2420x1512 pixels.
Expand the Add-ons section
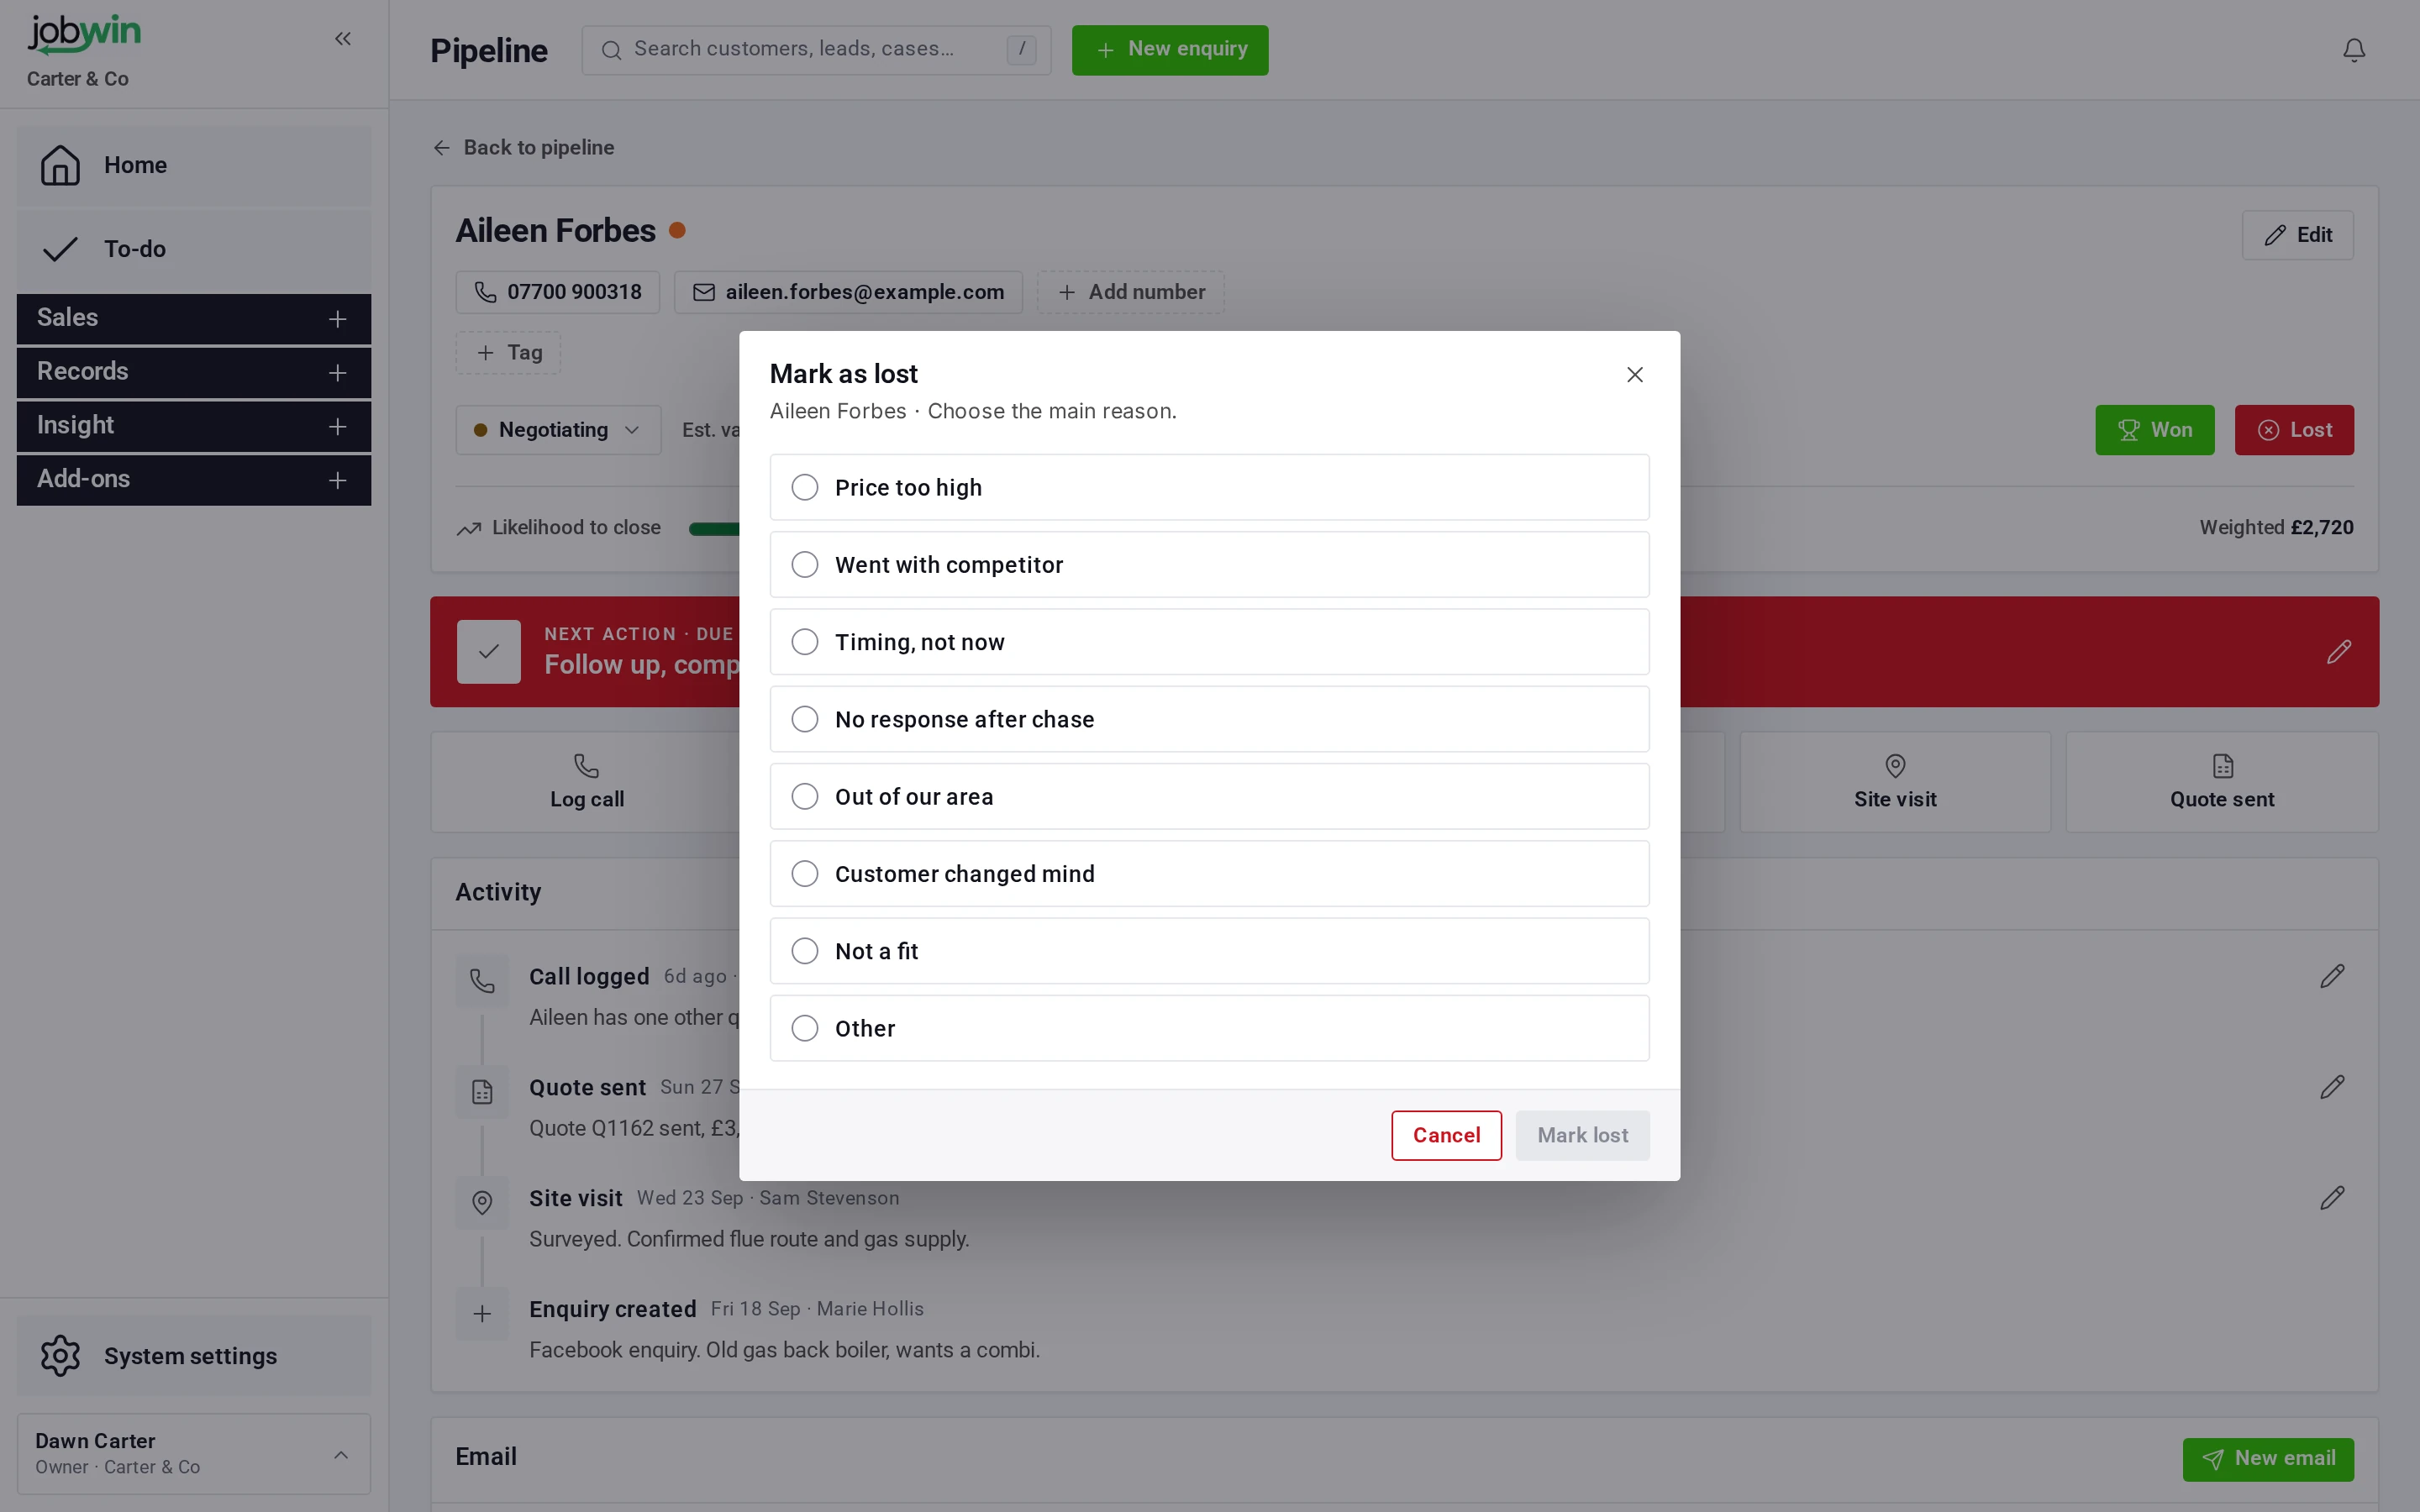[x=194, y=480]
